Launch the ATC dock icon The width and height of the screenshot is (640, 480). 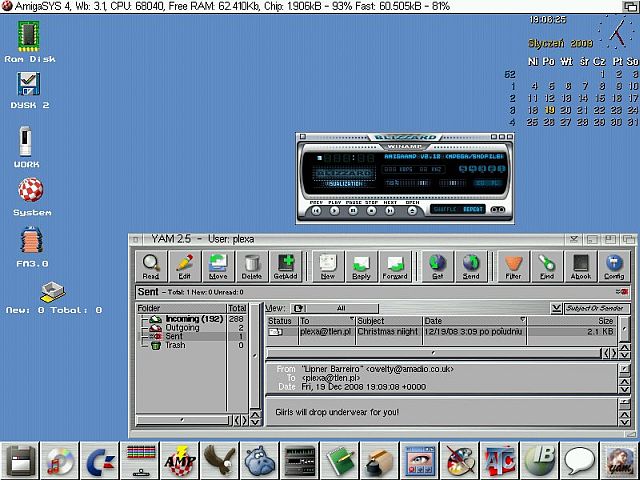tap(500, 462)
